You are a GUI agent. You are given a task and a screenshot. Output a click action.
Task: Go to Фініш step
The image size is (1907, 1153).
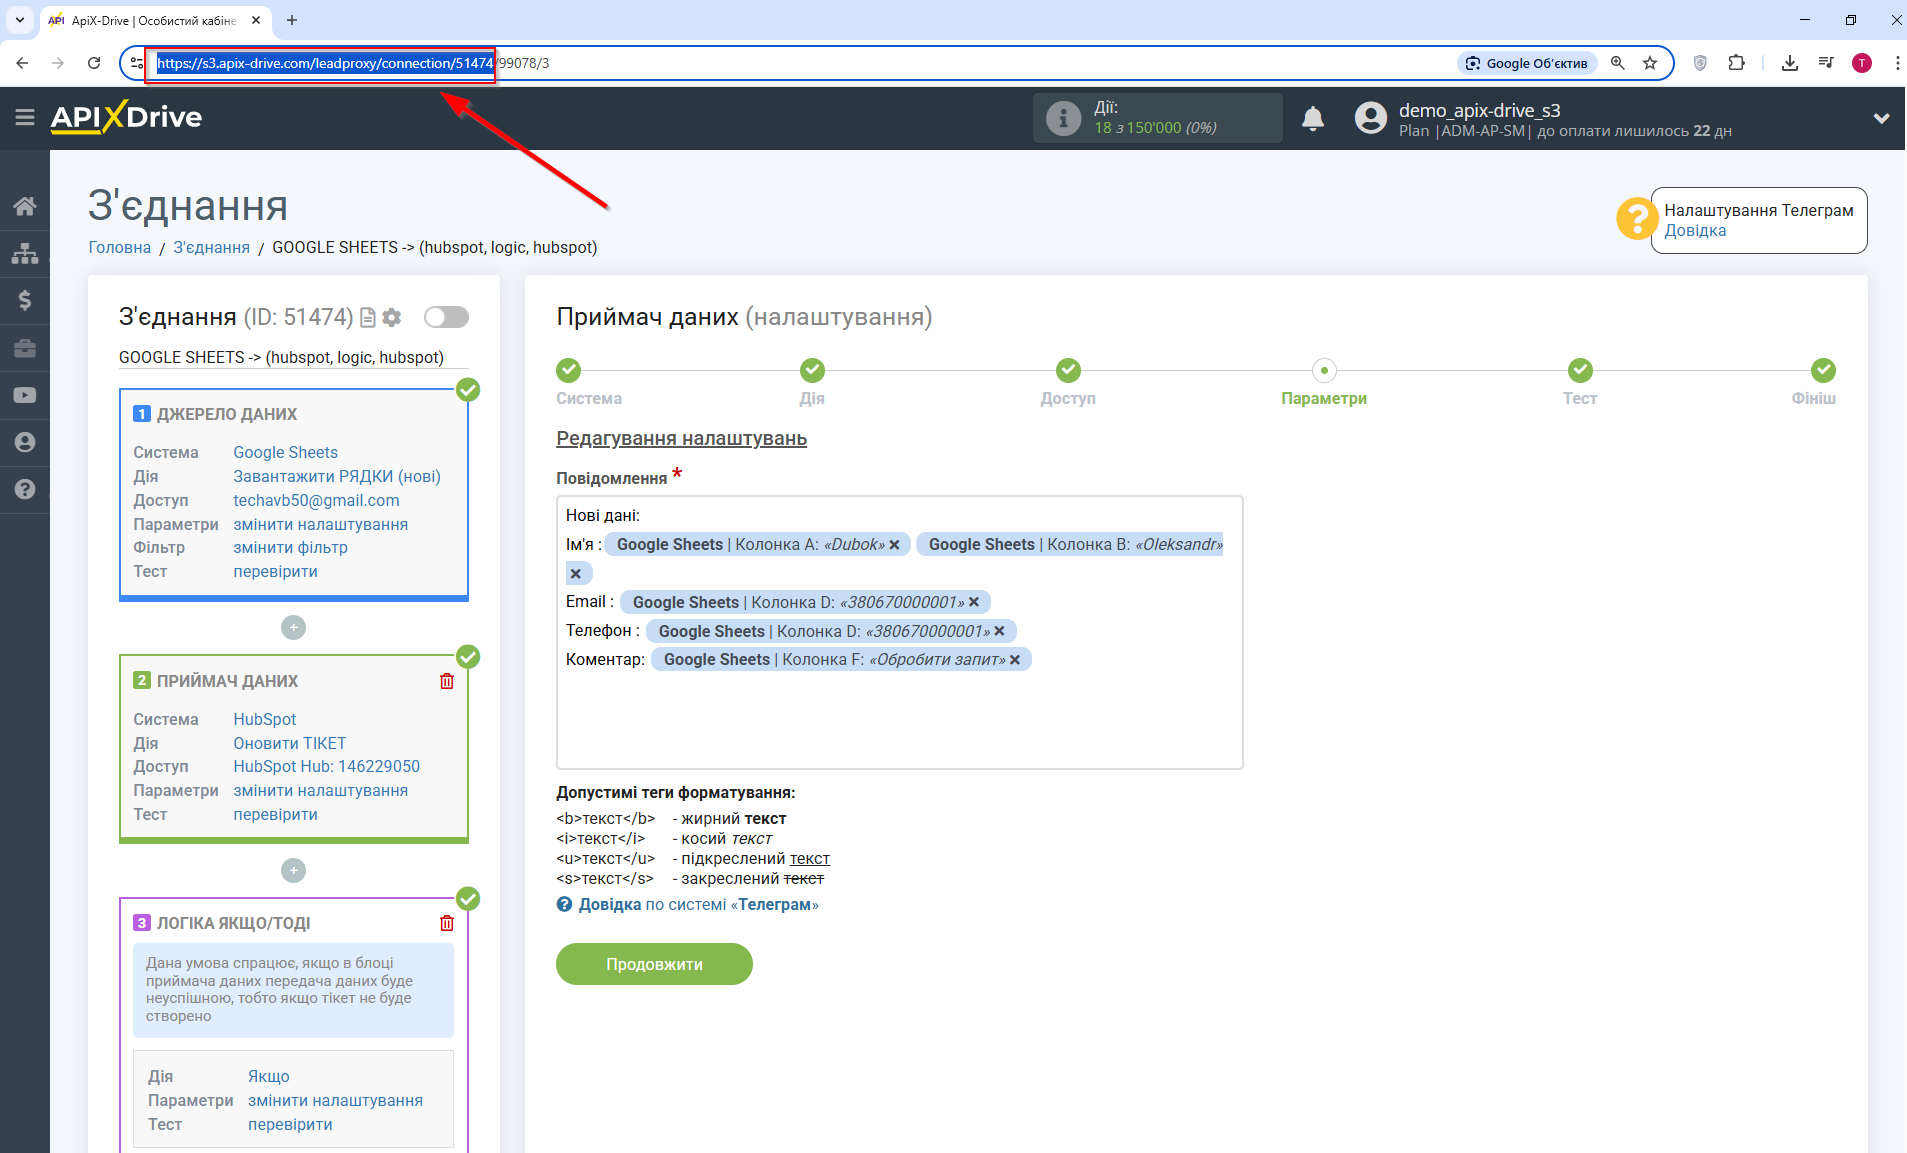[1823, 370]
